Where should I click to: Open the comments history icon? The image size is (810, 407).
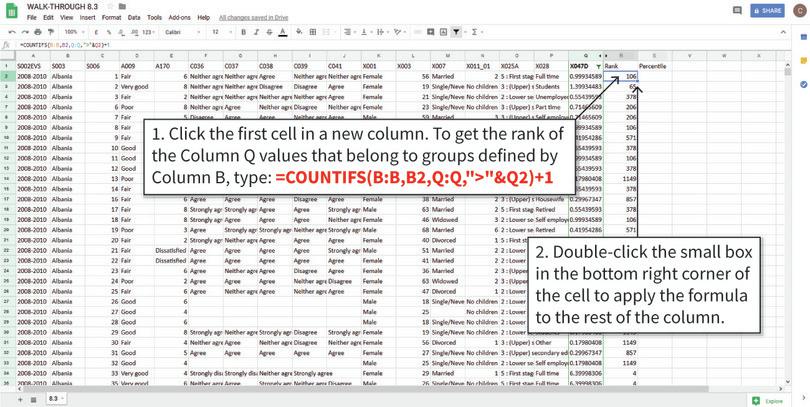click(x=737, y=10)
